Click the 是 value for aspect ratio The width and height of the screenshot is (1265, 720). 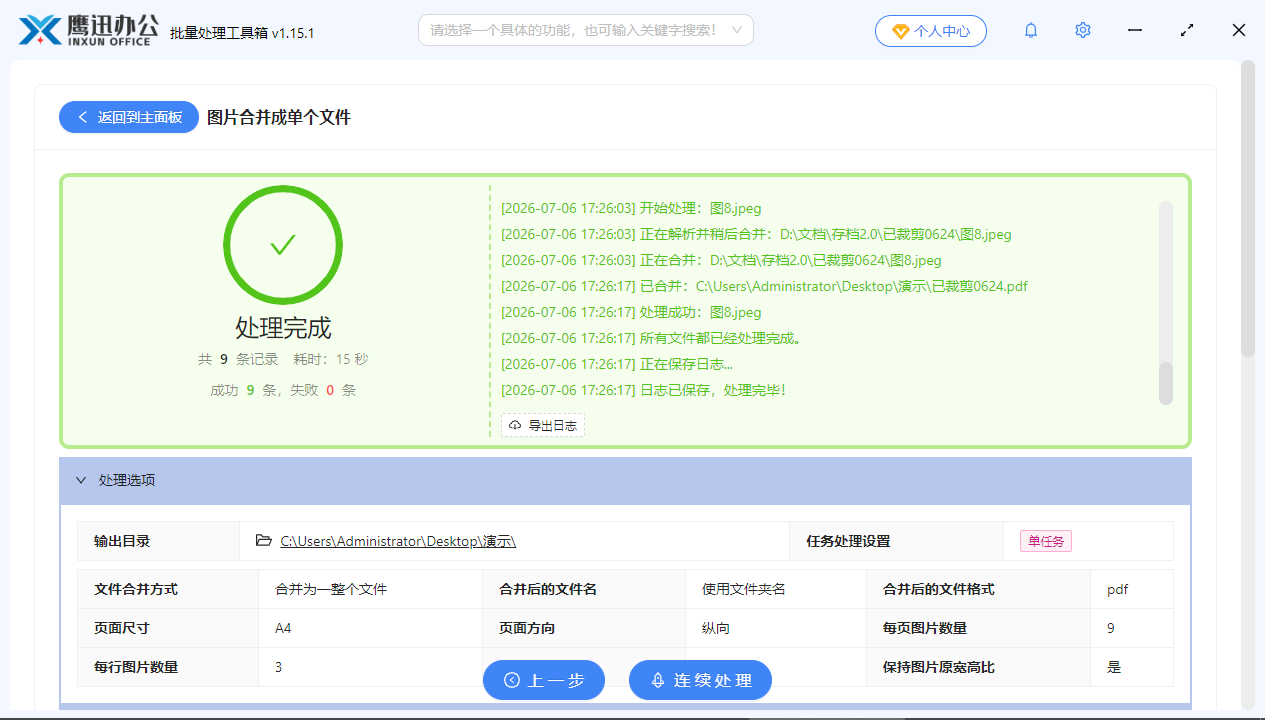[1114, 667]
